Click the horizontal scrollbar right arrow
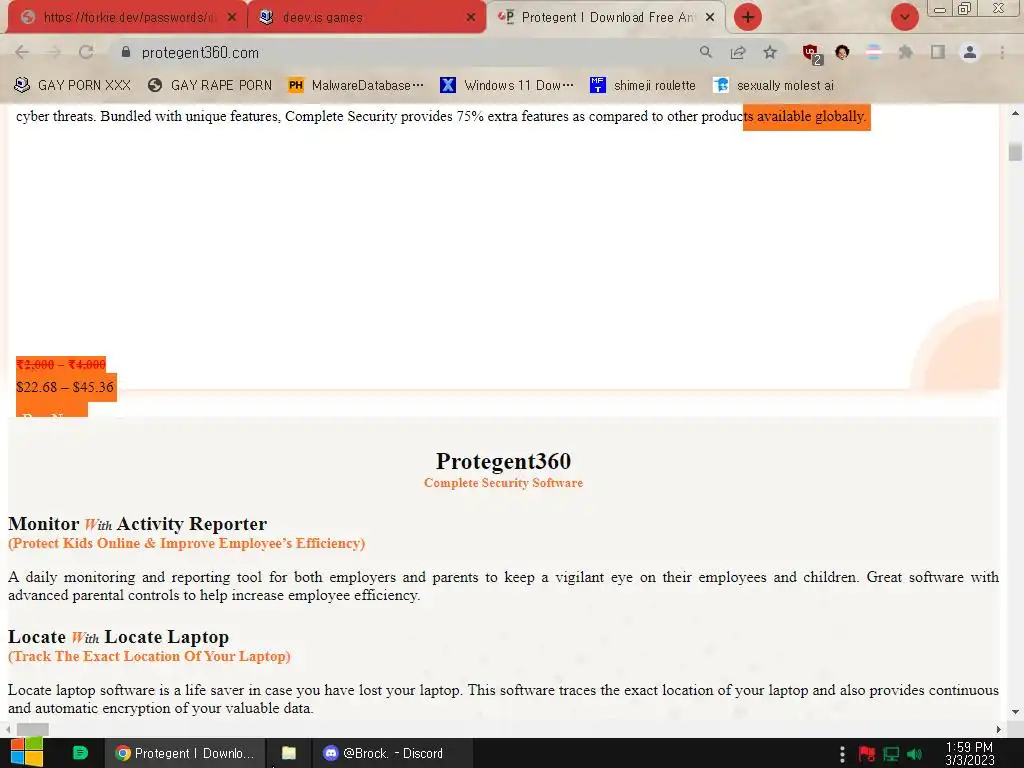This screenshot has height=768, width=1024. [x=999, y=729]
